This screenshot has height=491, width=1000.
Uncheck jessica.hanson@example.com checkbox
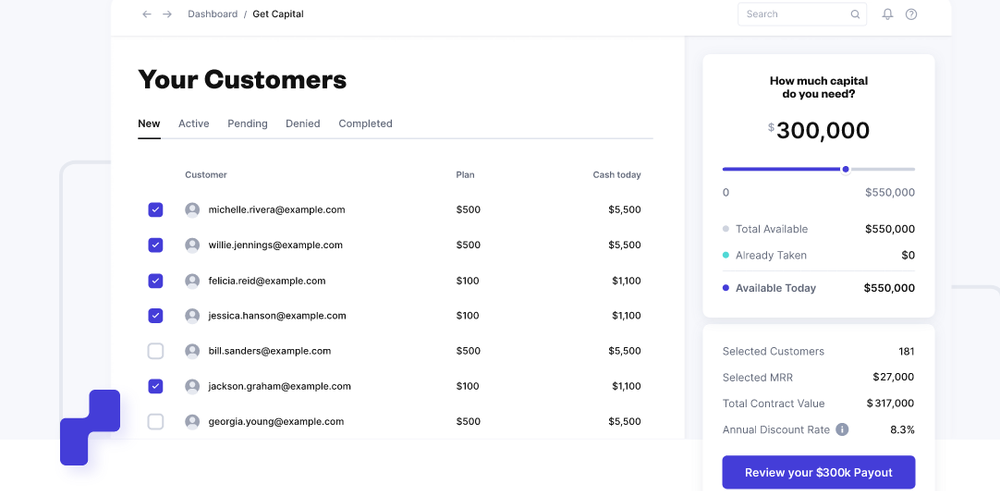(156, 316)
